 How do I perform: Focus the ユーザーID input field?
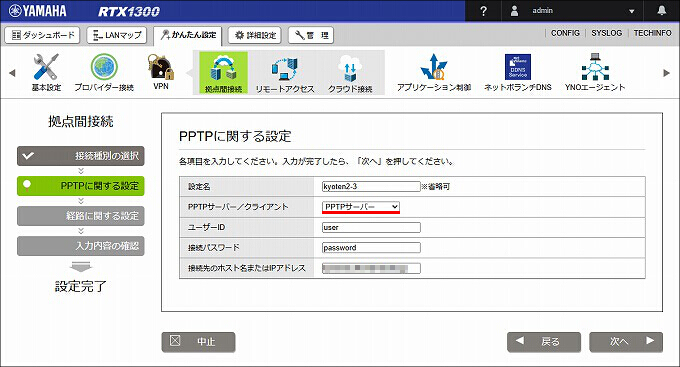(371, 227)
